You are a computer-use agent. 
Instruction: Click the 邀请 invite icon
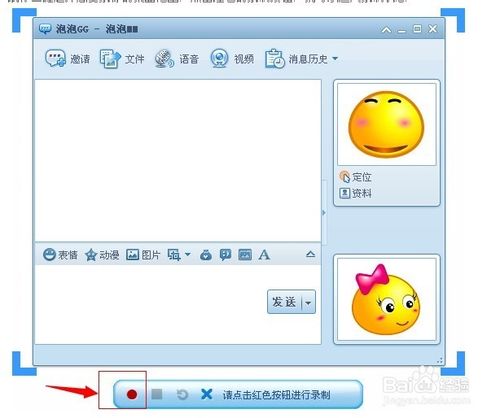pos(55,59)
